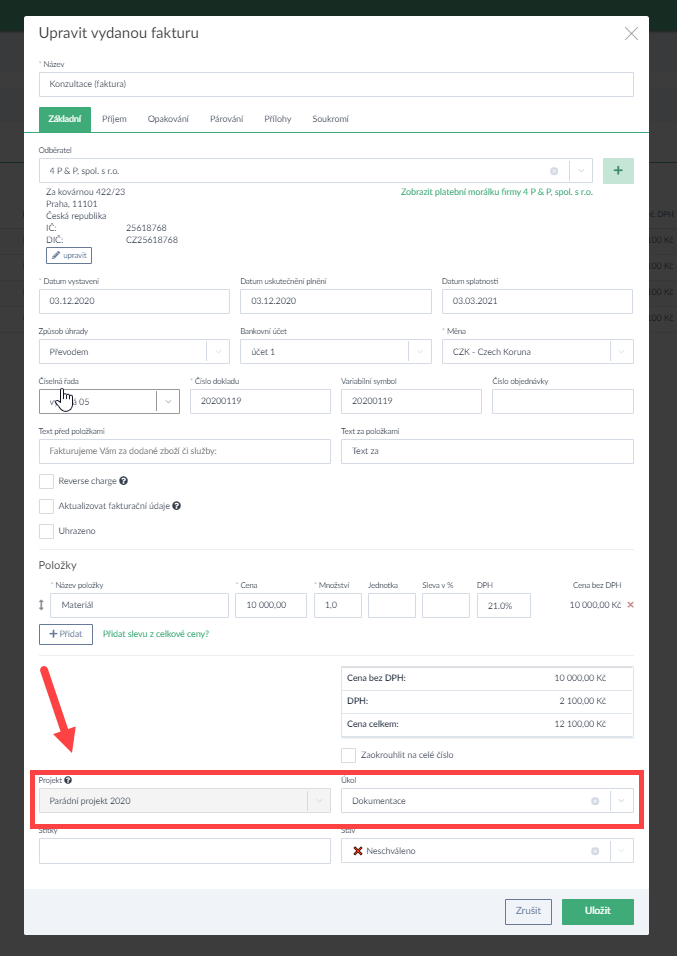The width and height of the screenshot is (677, 956).
Task: Check Zaokrouhlit na celé číslo
Action: click(348, 755)
